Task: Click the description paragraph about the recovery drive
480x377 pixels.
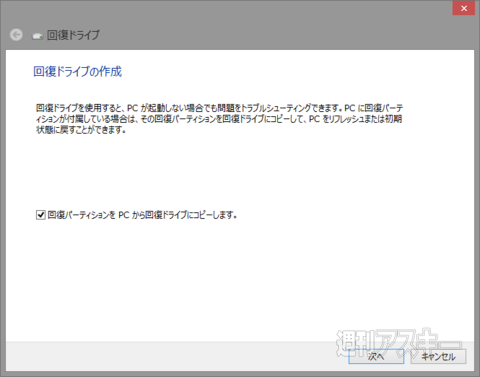Action: tap(219, 119)
